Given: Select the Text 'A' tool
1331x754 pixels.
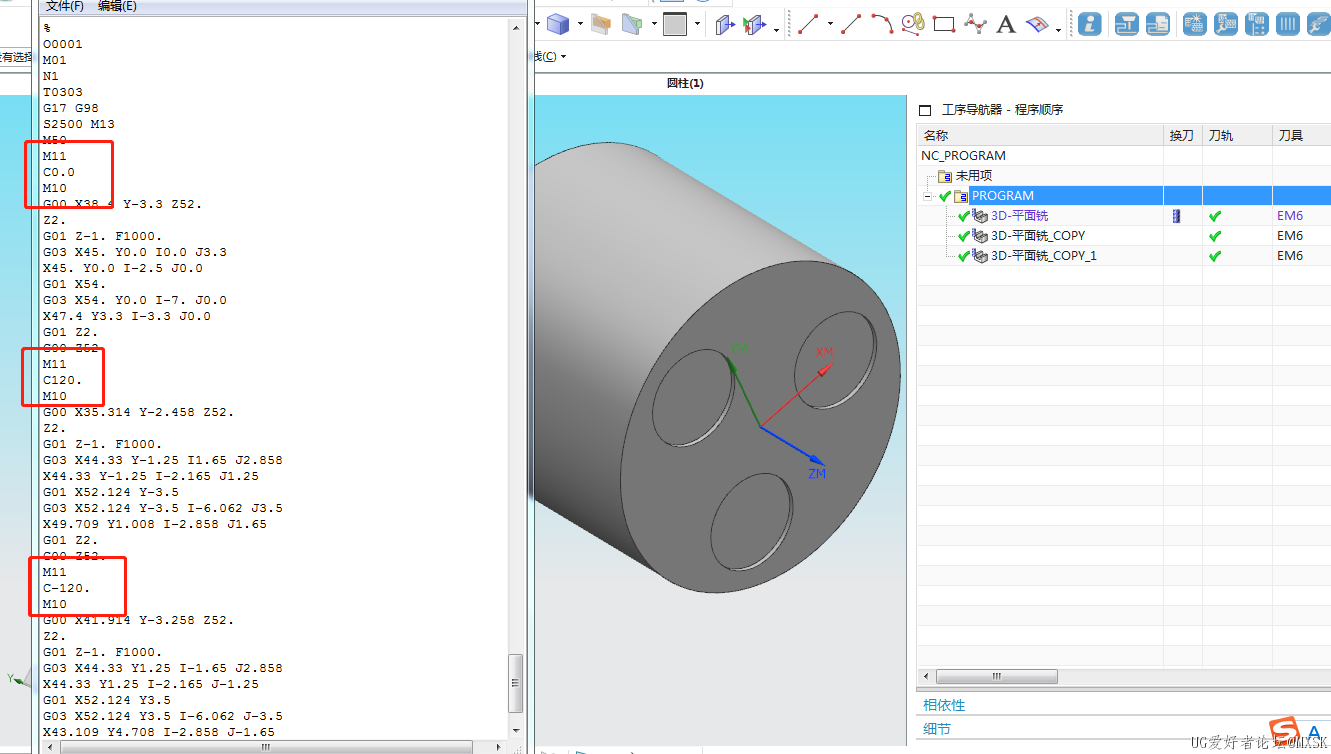Looking at the screenshot, I should pyautogui.click(x=1006, y=23).
